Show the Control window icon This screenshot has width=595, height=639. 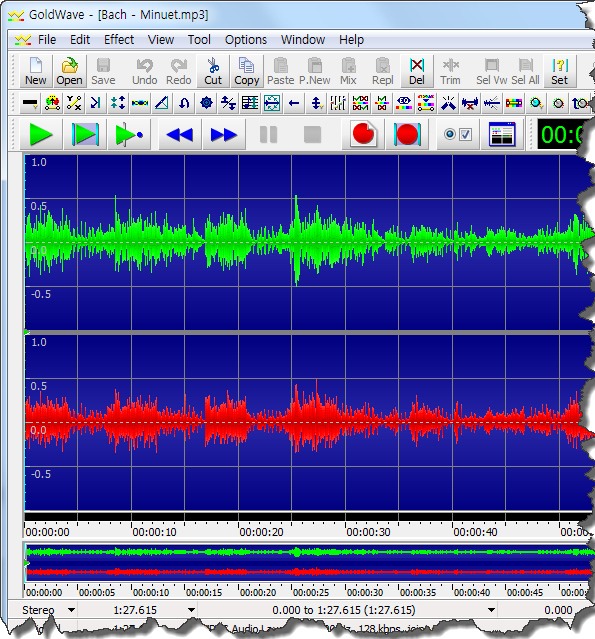point(502,134)
